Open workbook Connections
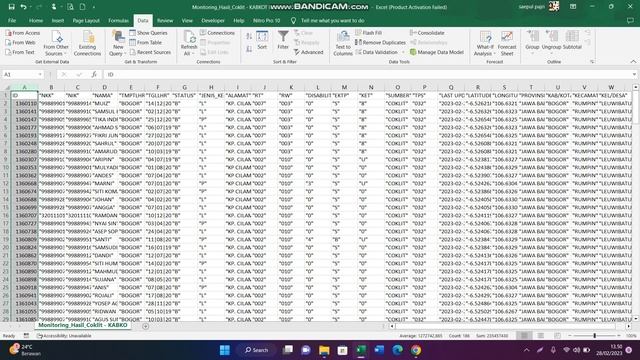This screenshot has width=640, height=360. (x=217, y=33)
